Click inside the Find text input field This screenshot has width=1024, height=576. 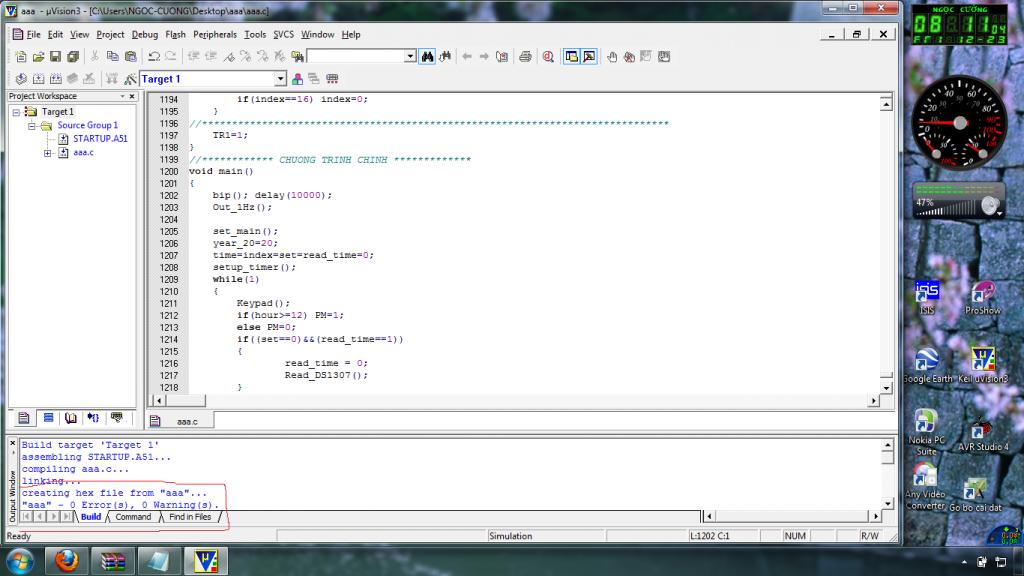(x=356, y=57)
